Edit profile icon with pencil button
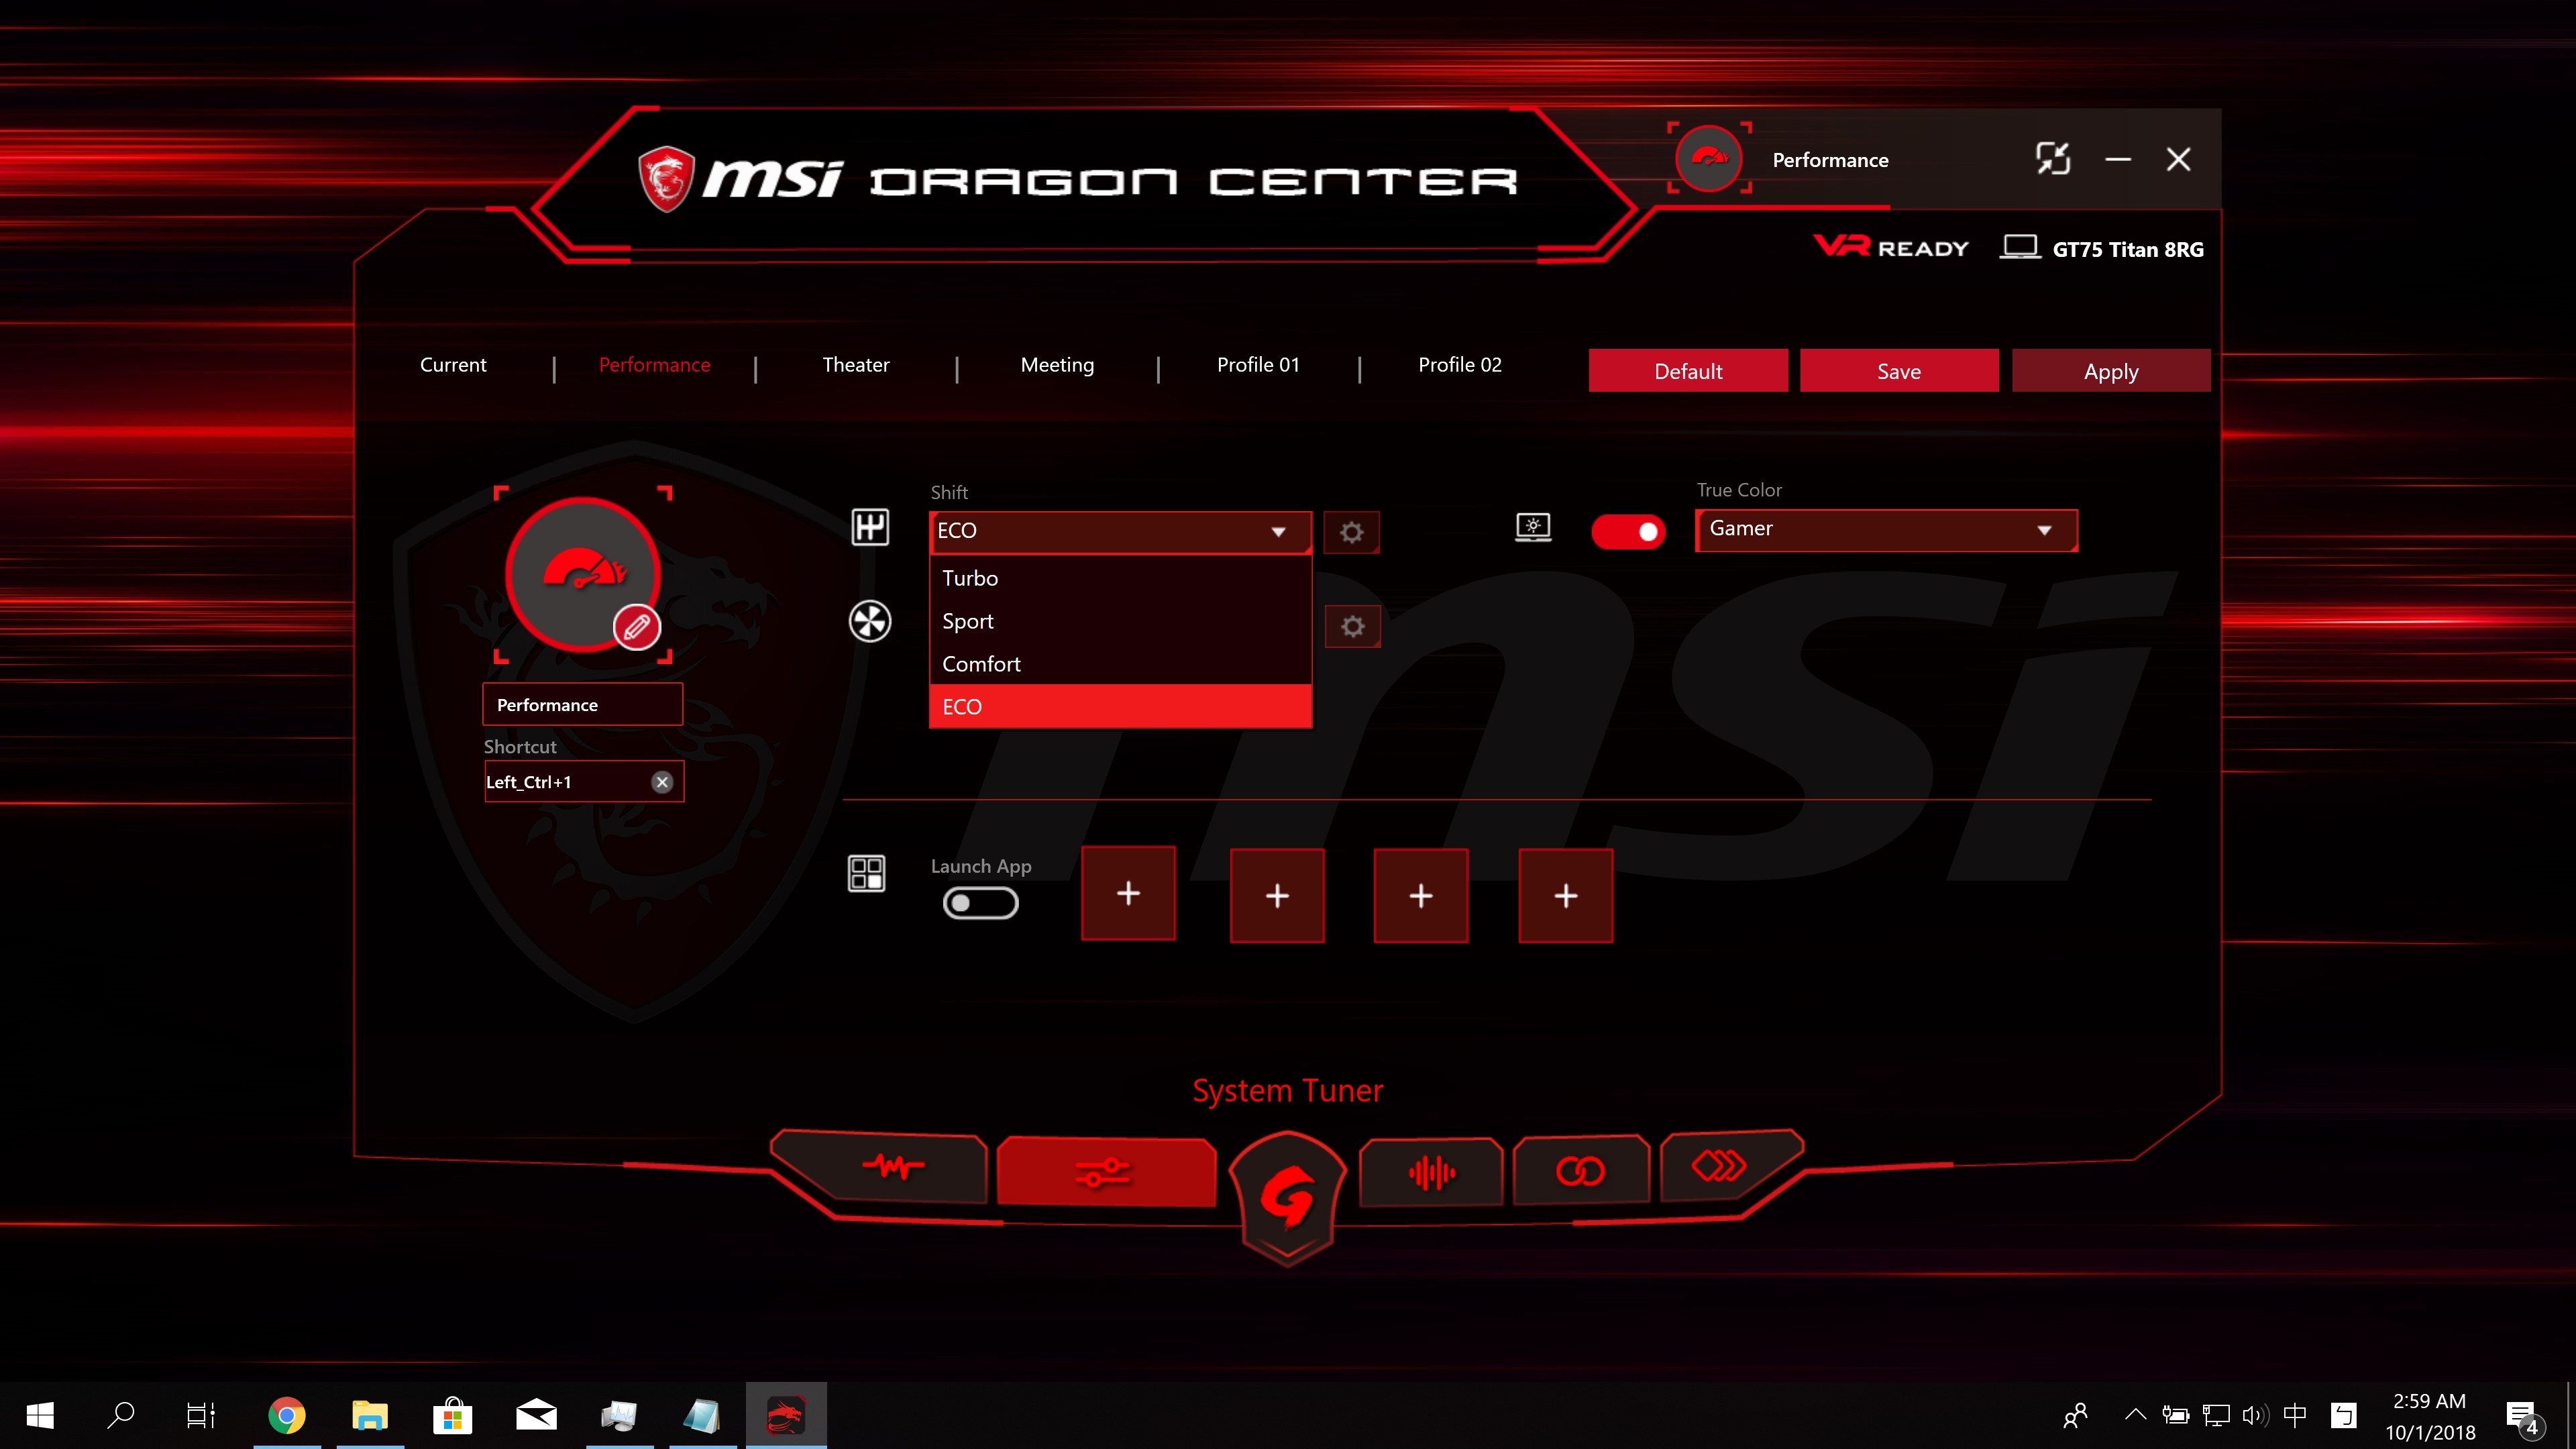This screenshot has width=2576, height=1449. pyautogui.click(x=637, y=627)
